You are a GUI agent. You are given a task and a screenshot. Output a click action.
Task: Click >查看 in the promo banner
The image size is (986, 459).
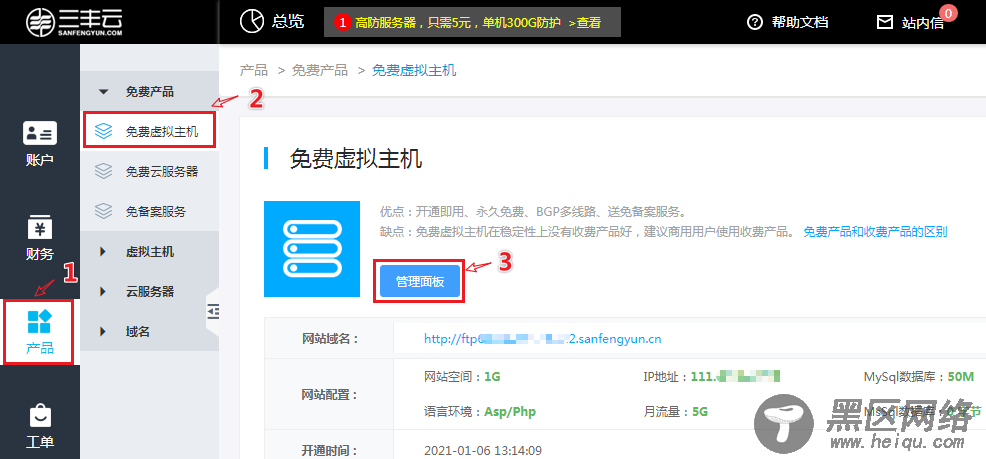[584, 23]
